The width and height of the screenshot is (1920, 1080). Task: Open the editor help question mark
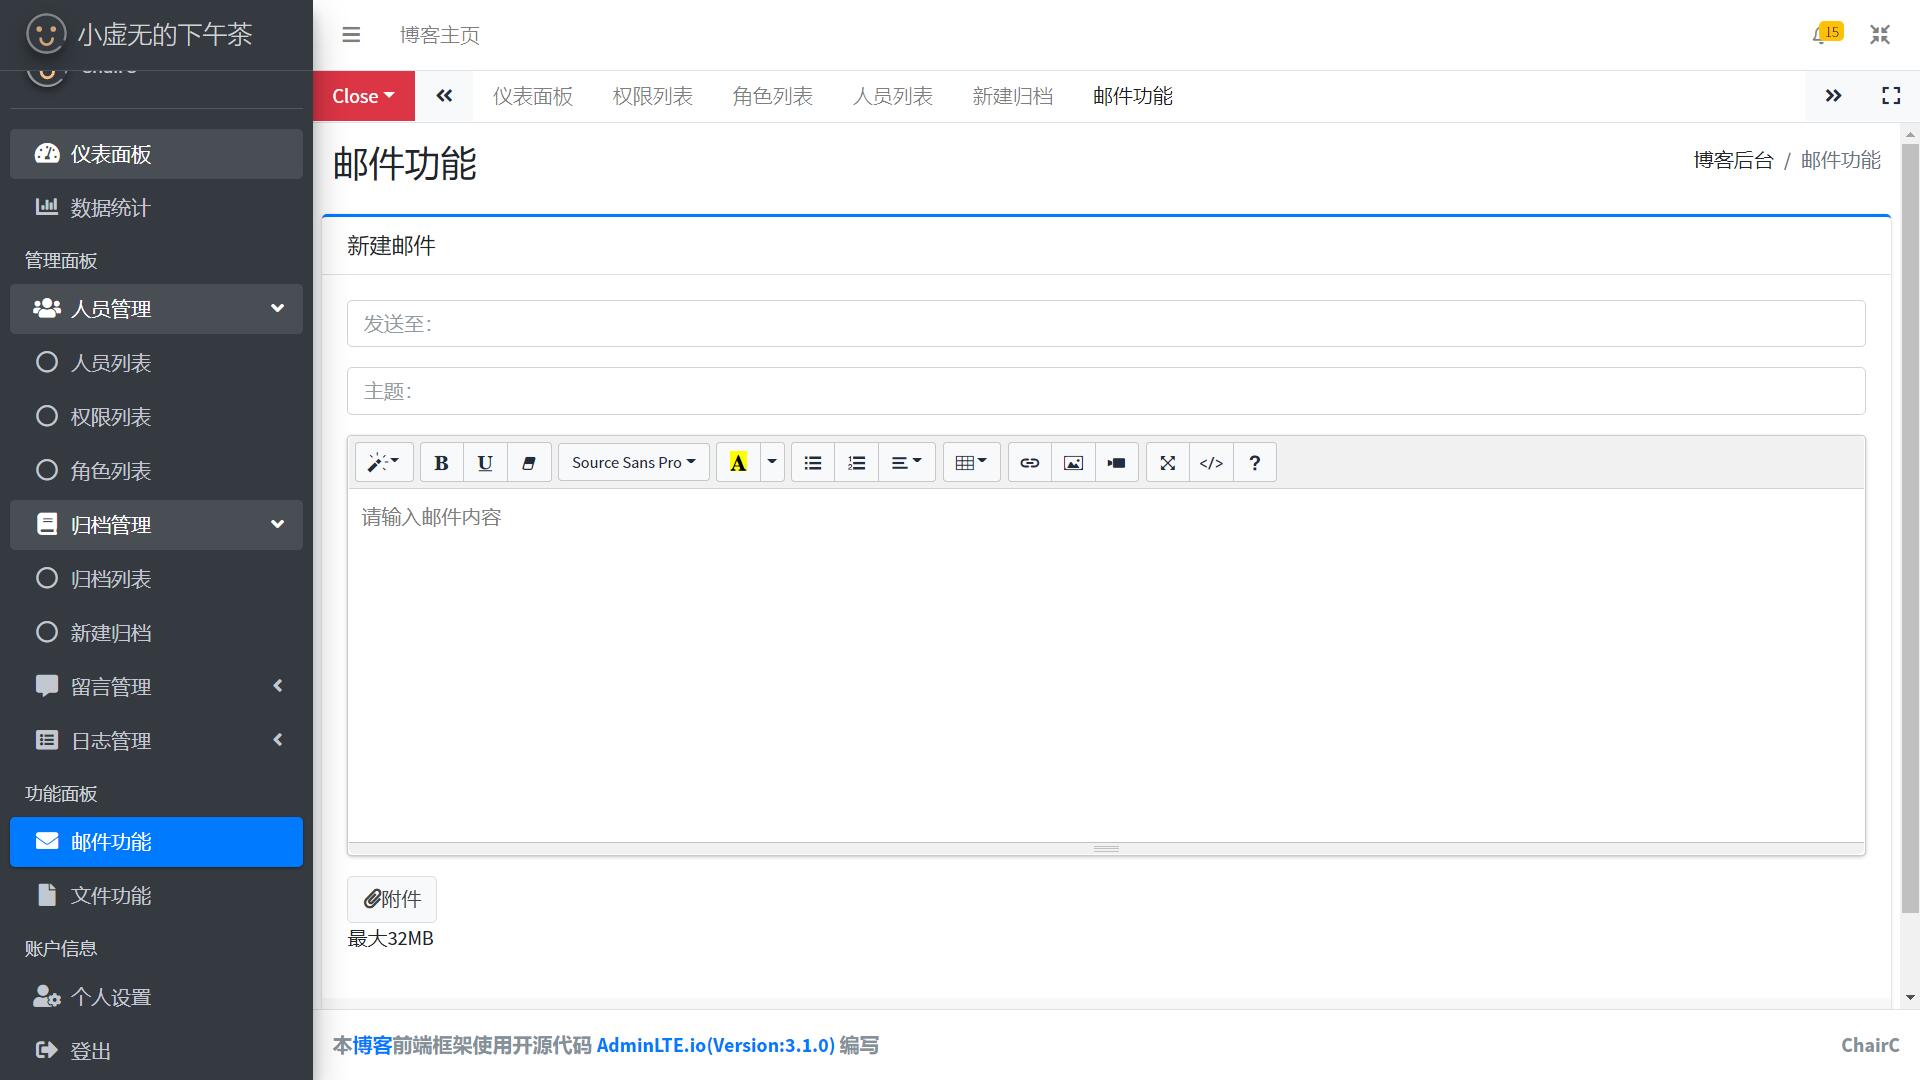click(1254, 463)
